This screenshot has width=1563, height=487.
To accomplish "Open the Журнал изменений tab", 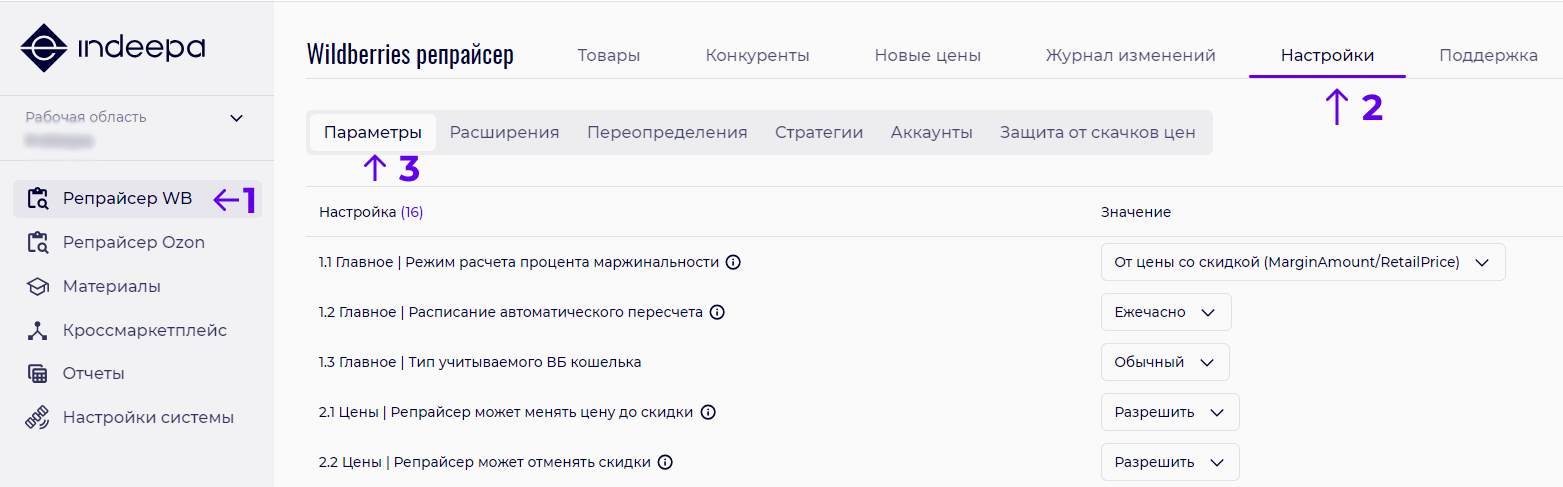I will 1130,56.
